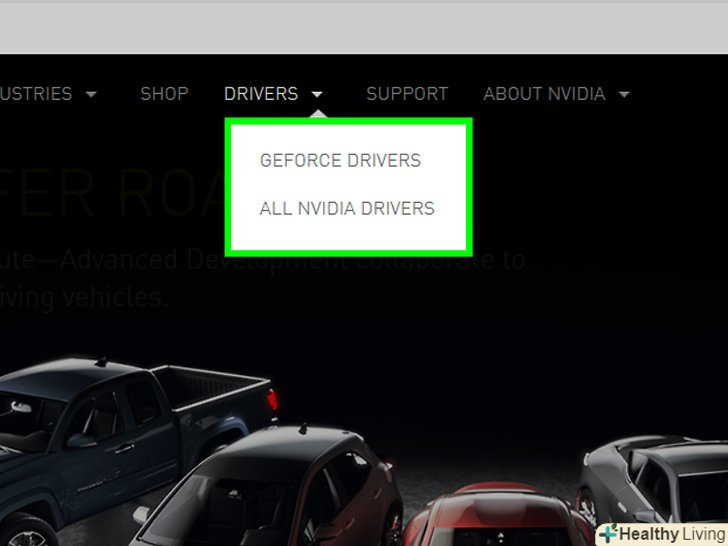Open the About NVIDIA menu
Image resolution: width=728 pixels, height=546 pixels.
coord(544,94)
